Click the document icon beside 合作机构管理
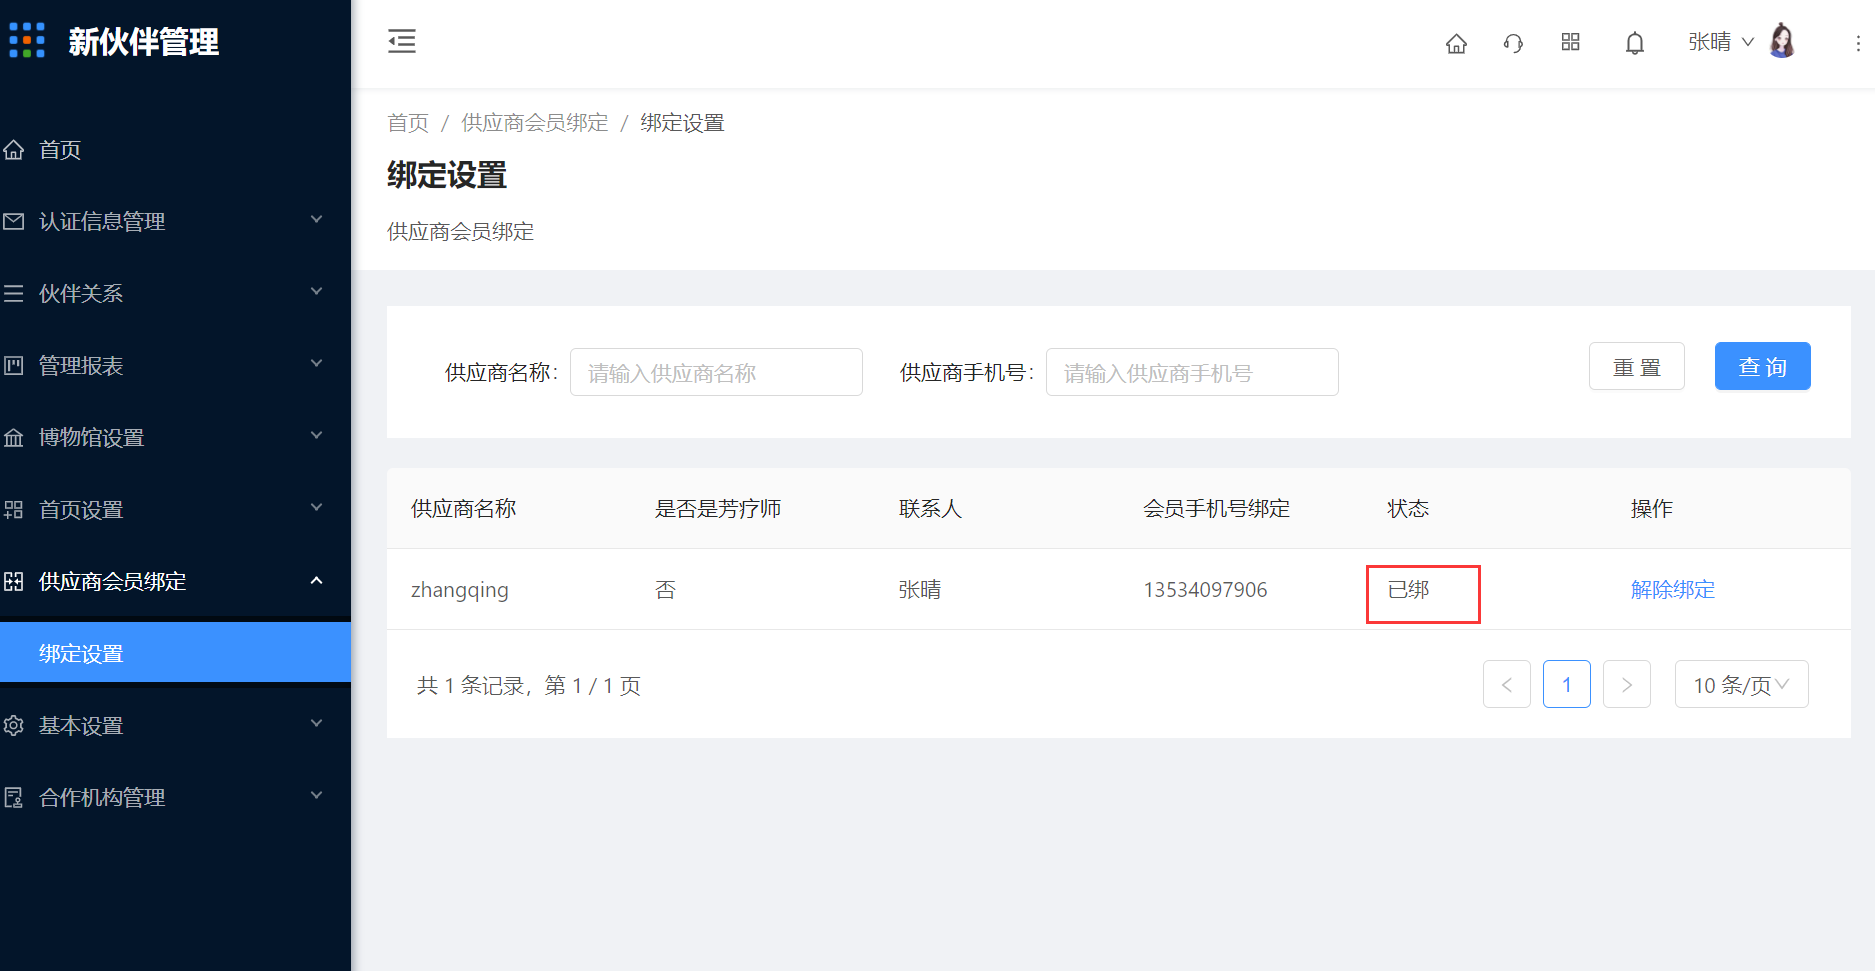The width and height of the screenshot is (1875, 971). [x=14, y=798]
